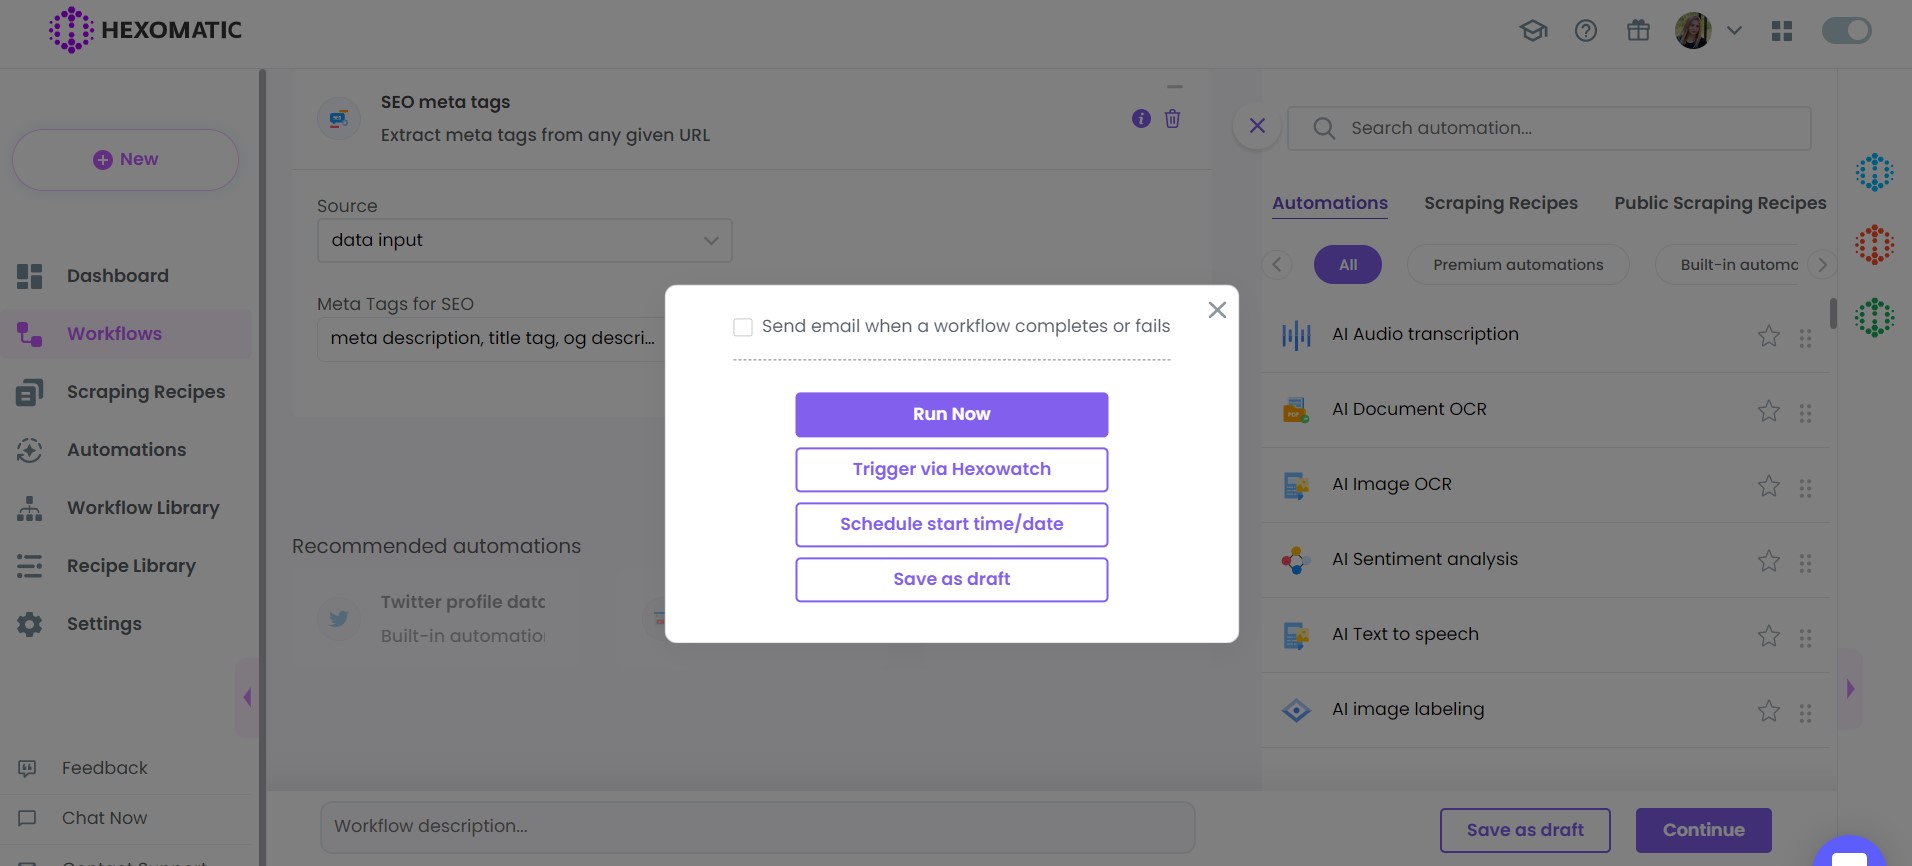Switch to the Scraping Recipes tab
Image resolution: width=1912 pixels, height=866 pixels.
click(1500, 203)
